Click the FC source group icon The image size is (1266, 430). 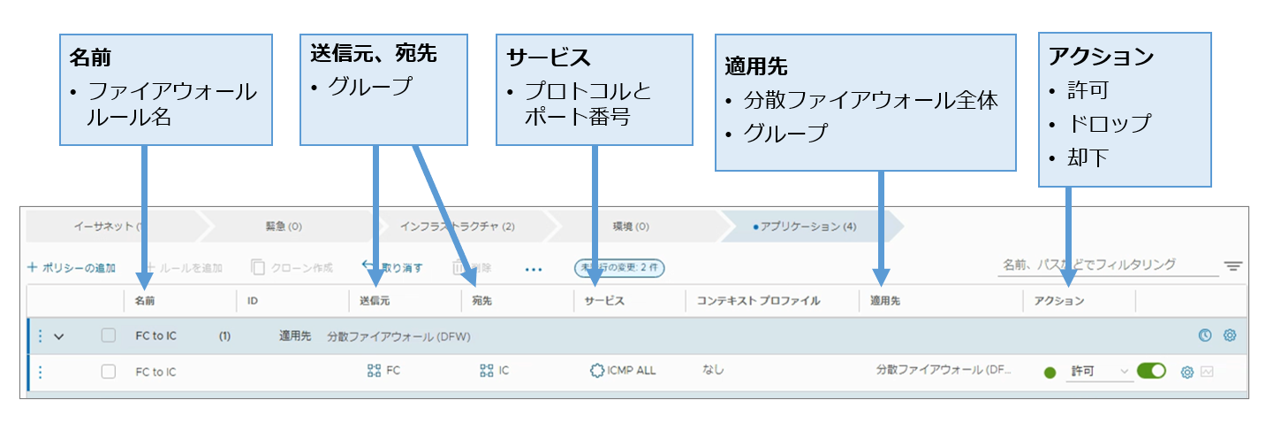[375, 371]
